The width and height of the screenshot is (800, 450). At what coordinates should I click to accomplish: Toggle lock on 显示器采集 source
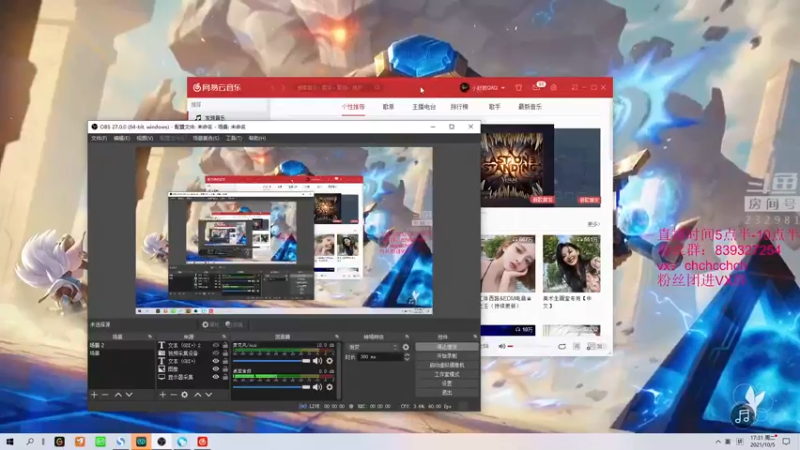[x=225, y=377]
